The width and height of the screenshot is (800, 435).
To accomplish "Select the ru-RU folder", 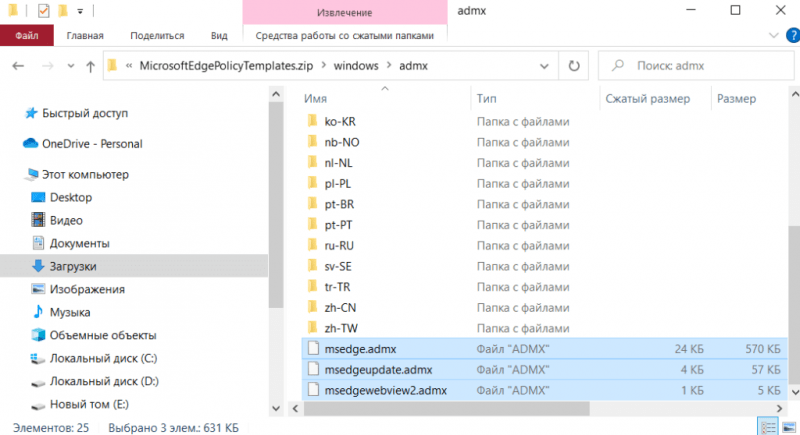I will (339, 245).
